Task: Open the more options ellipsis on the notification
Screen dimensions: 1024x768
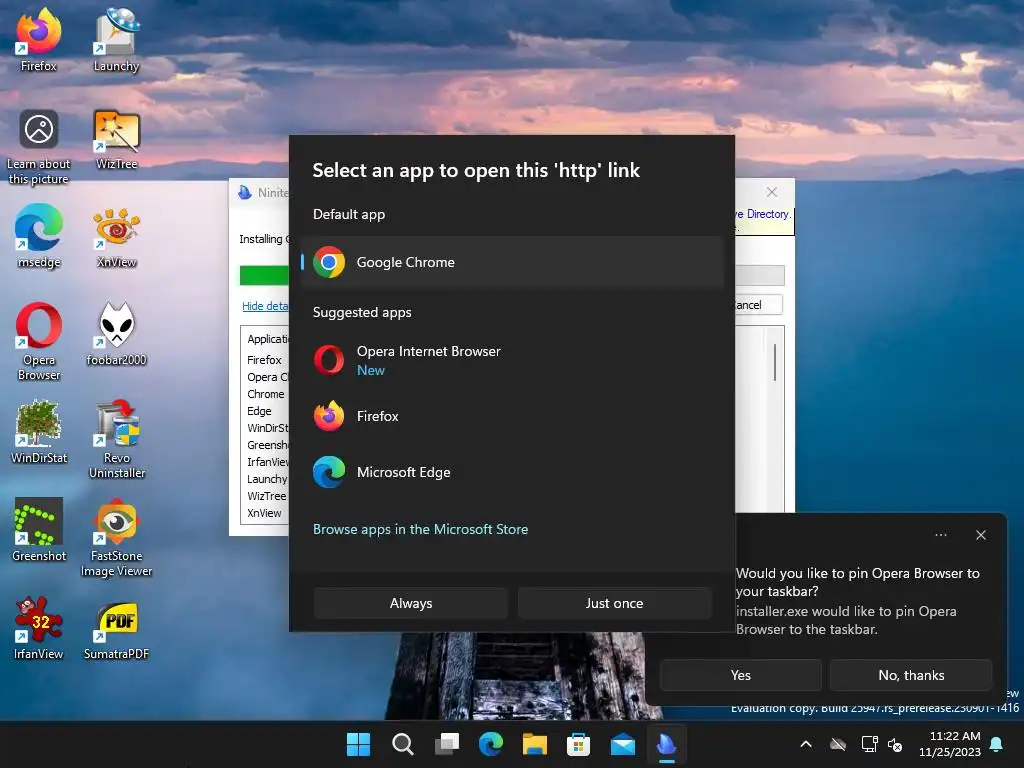Action: pos(940,535)
